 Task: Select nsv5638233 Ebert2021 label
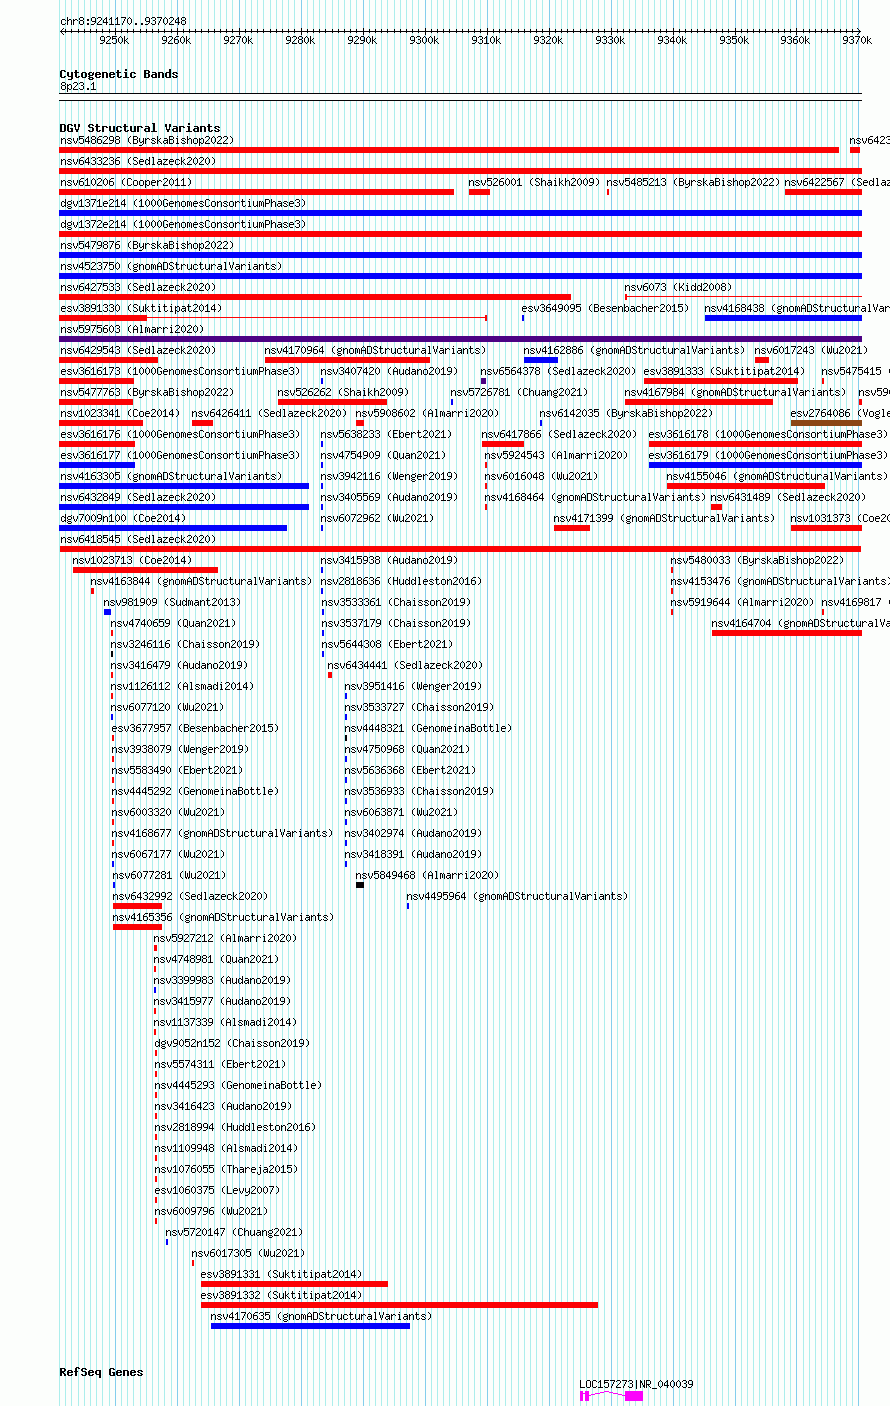click(387, 434)
